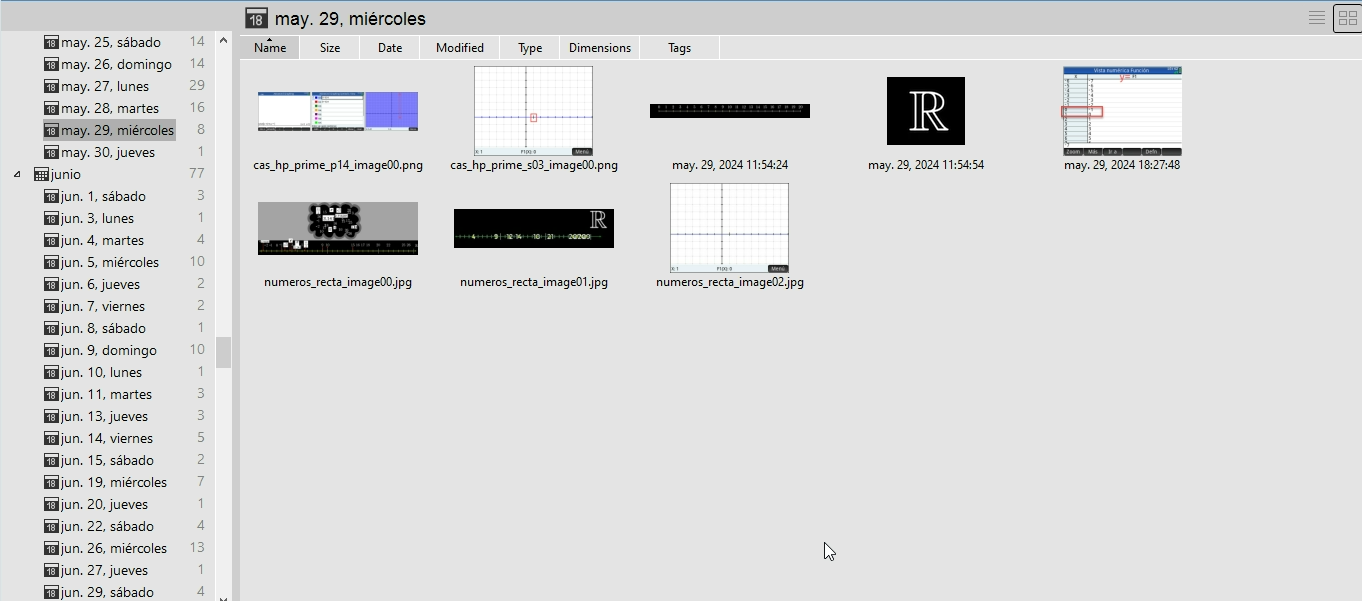
Task: Click header title may. 29, miércoles
Action: tap(350, 18)
